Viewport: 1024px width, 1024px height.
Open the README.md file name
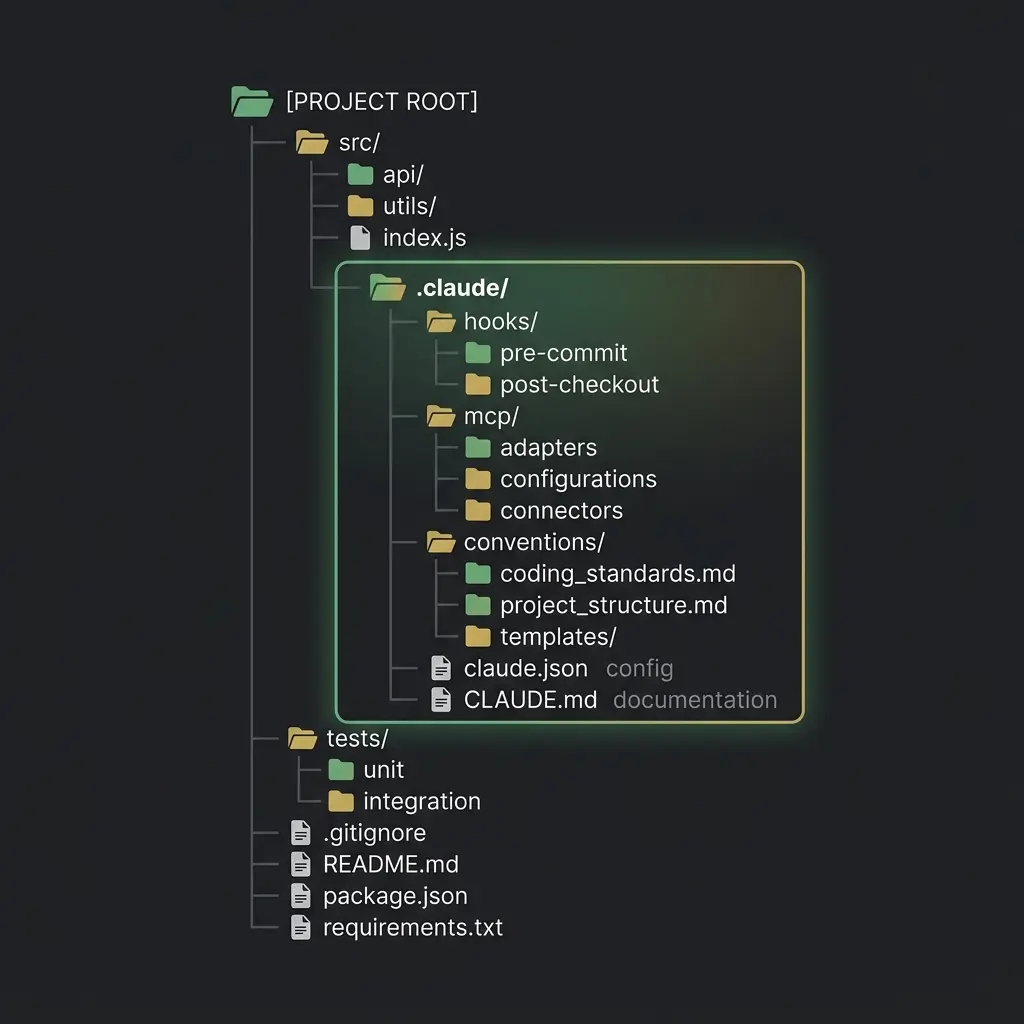click(391, 865)
